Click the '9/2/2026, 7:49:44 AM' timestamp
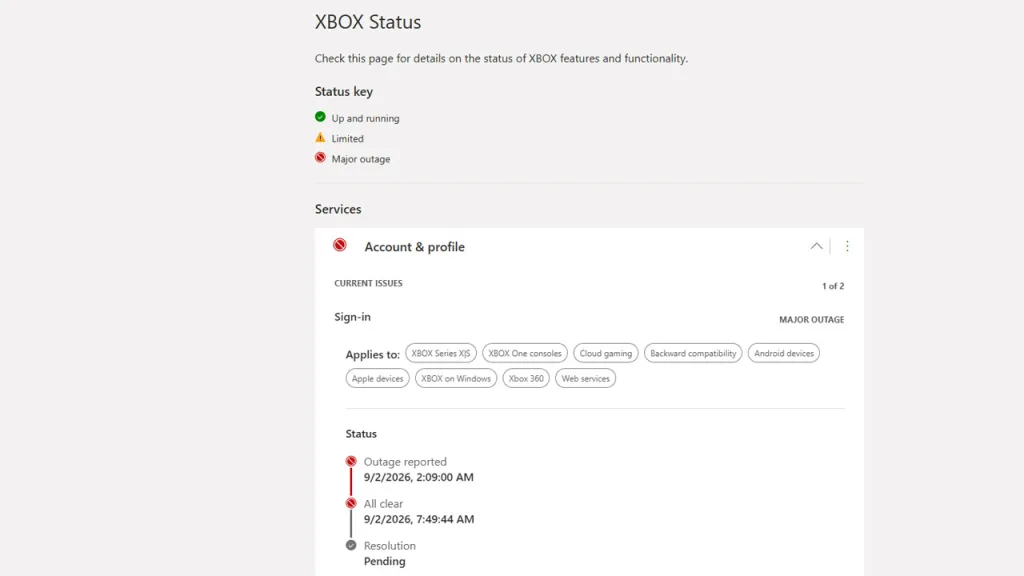1024x576 pixels. (419, 519)
